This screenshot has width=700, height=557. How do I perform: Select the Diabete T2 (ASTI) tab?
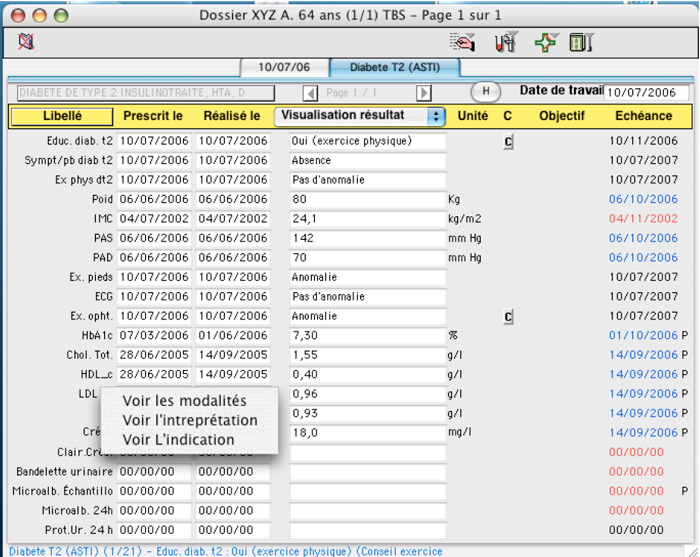[x=395, y=67]
